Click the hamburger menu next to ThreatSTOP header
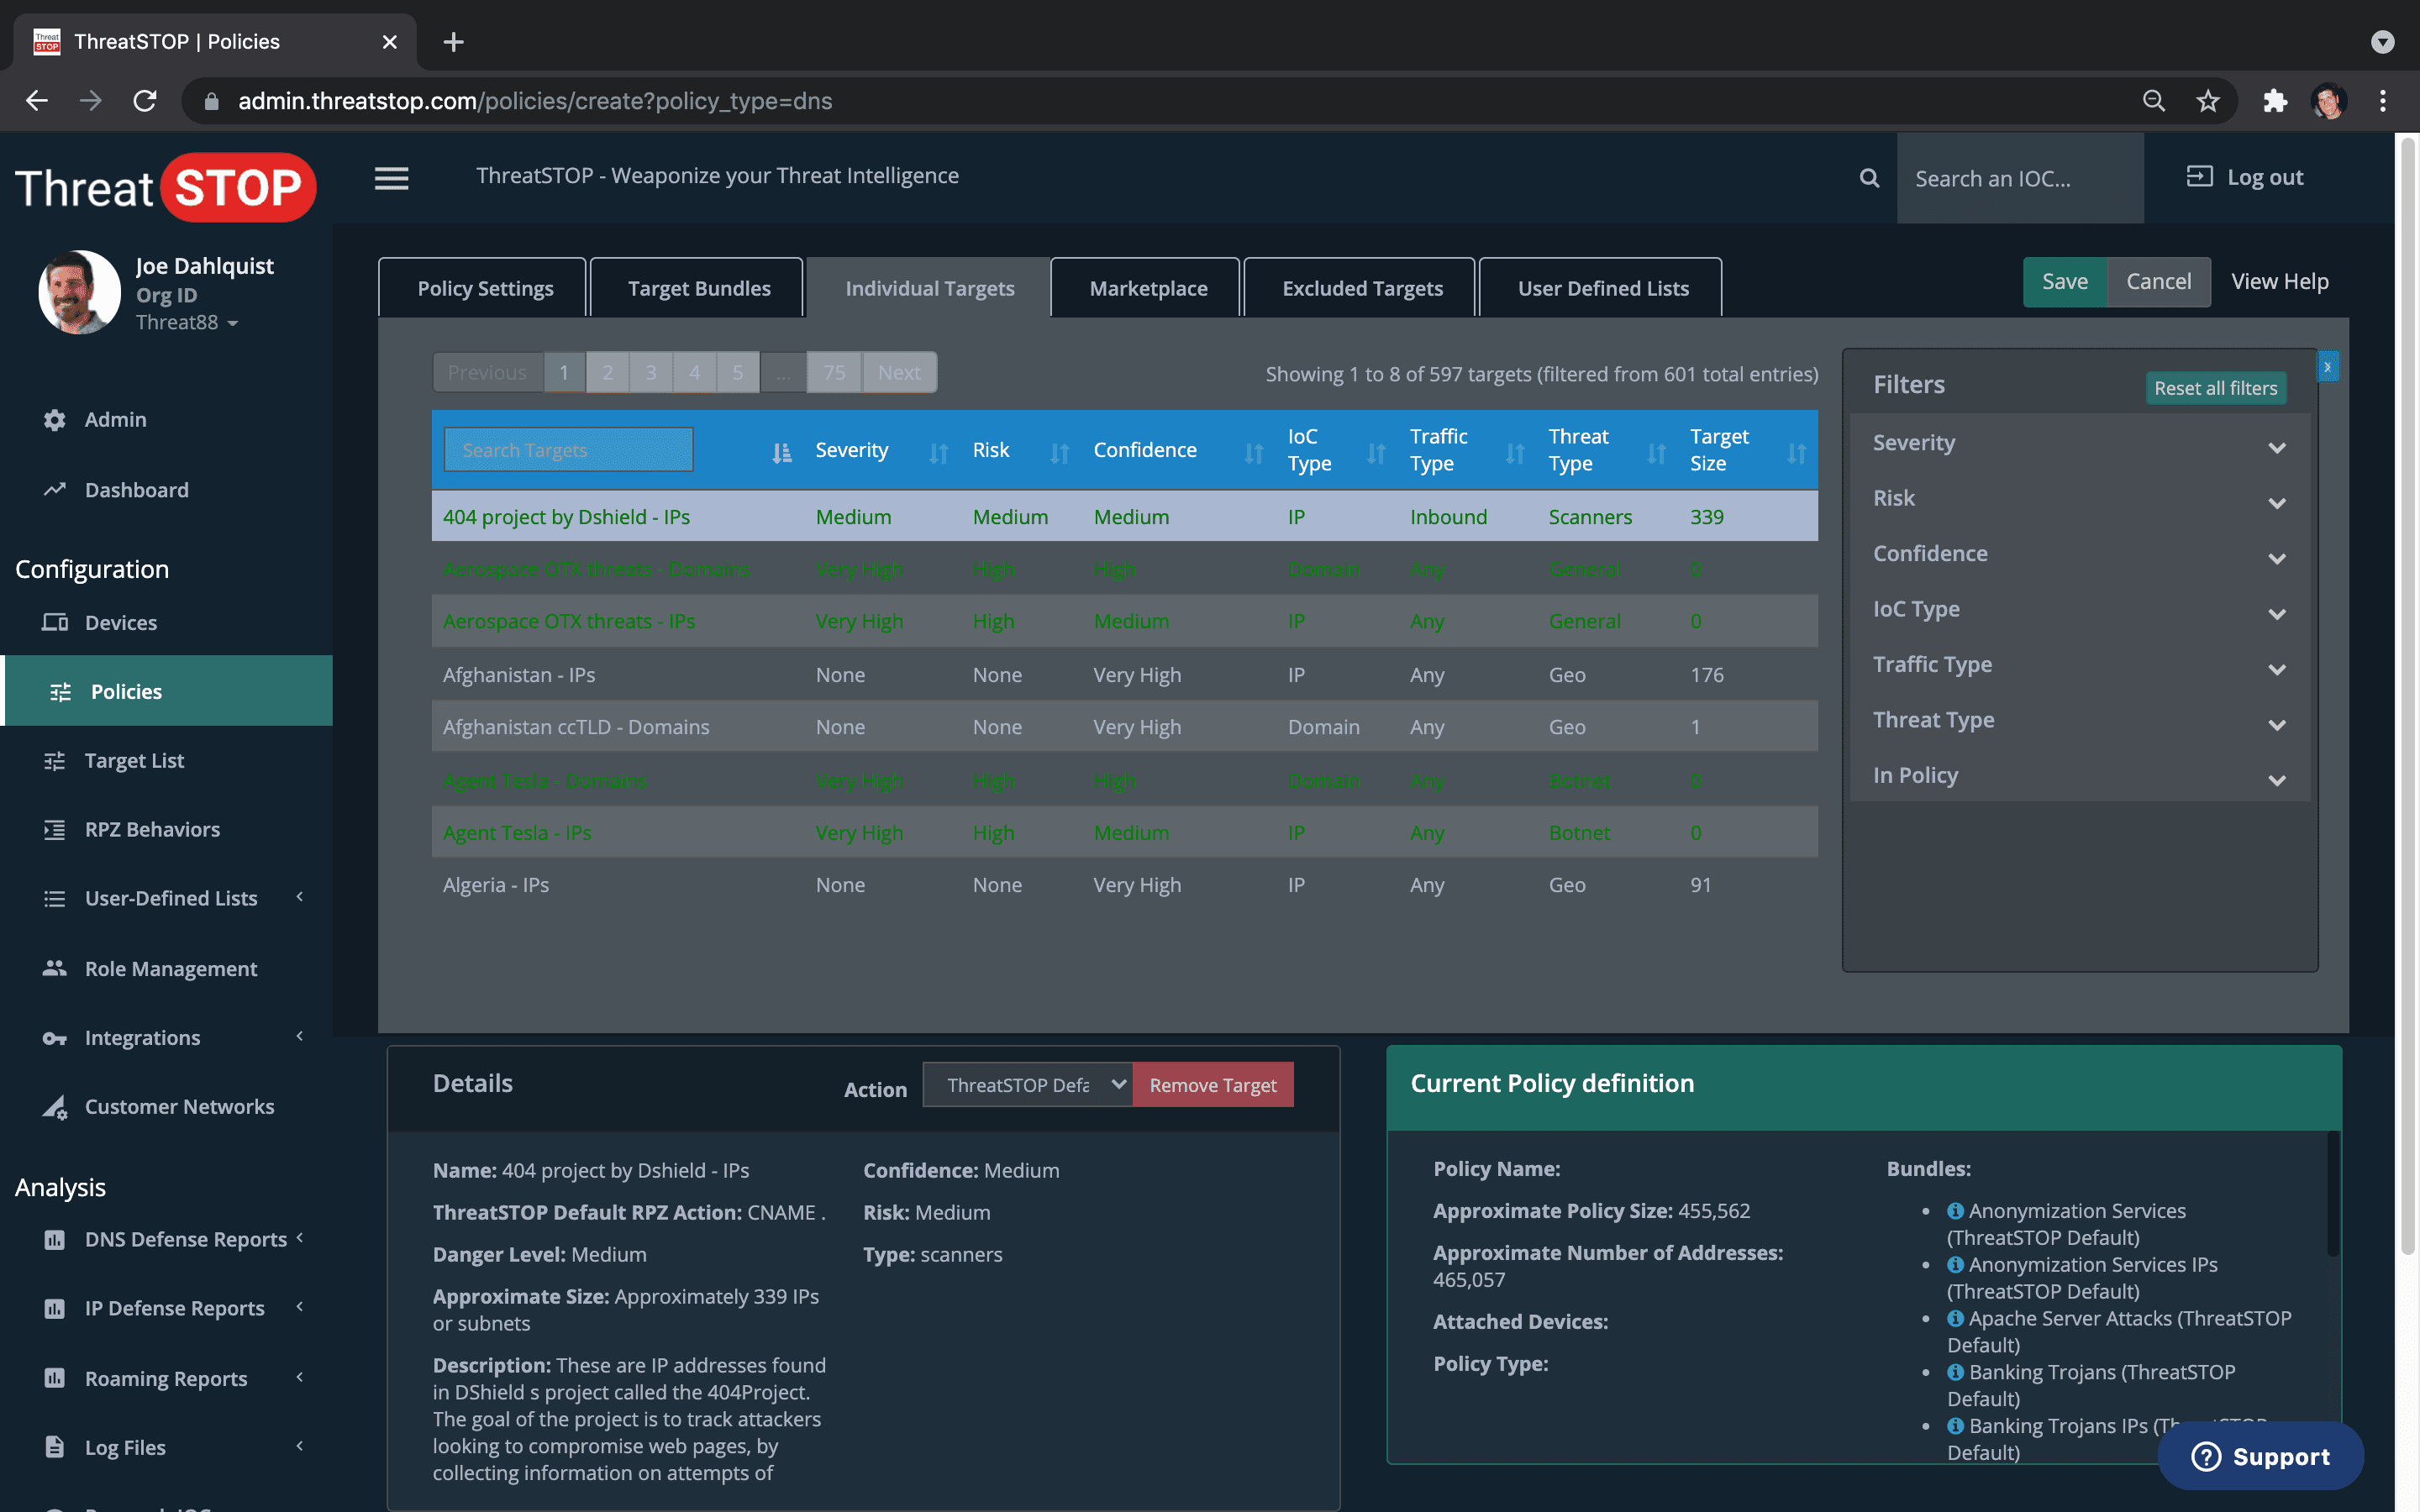The width and height of the screenshot is (2420, 1512). pos(391,178)
